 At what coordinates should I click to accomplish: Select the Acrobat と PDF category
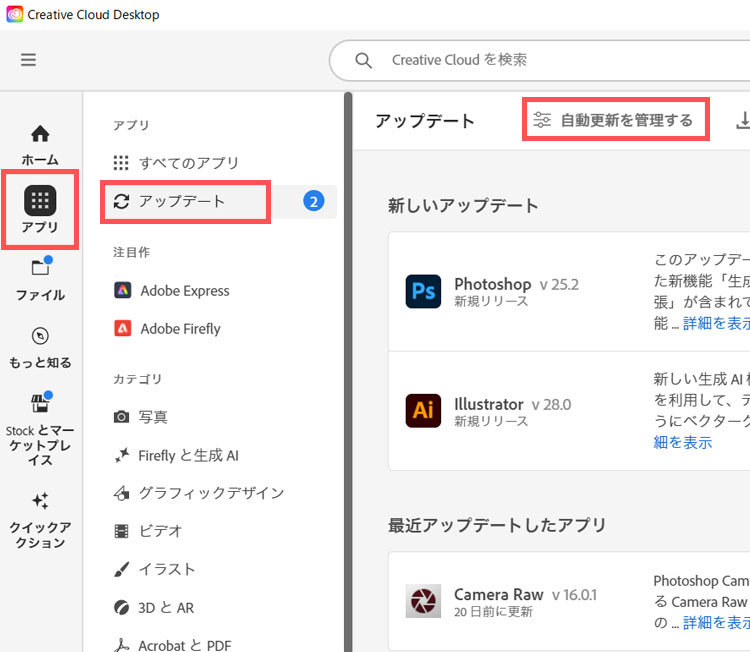(172, 645)
